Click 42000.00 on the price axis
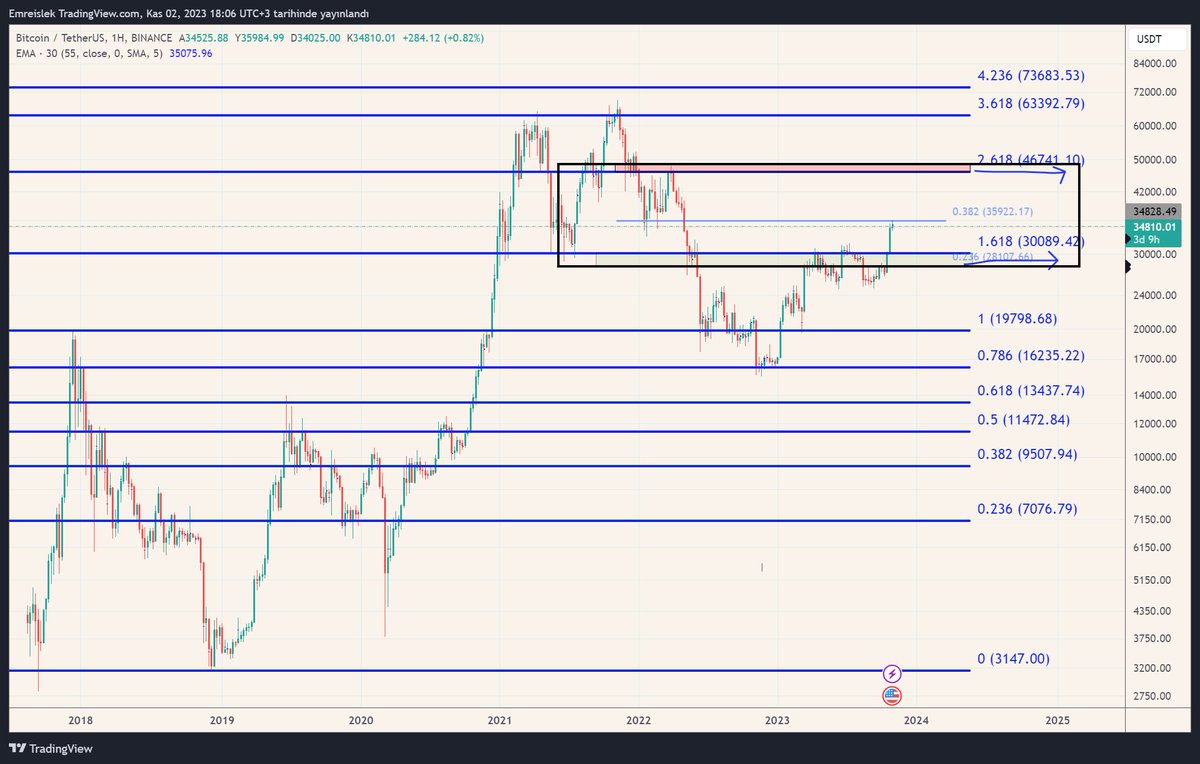 1157,192
